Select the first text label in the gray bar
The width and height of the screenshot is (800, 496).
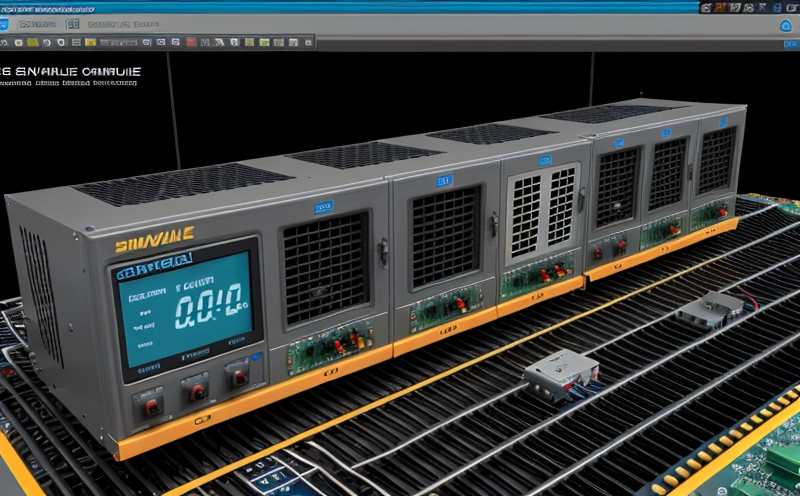[39, 24]
